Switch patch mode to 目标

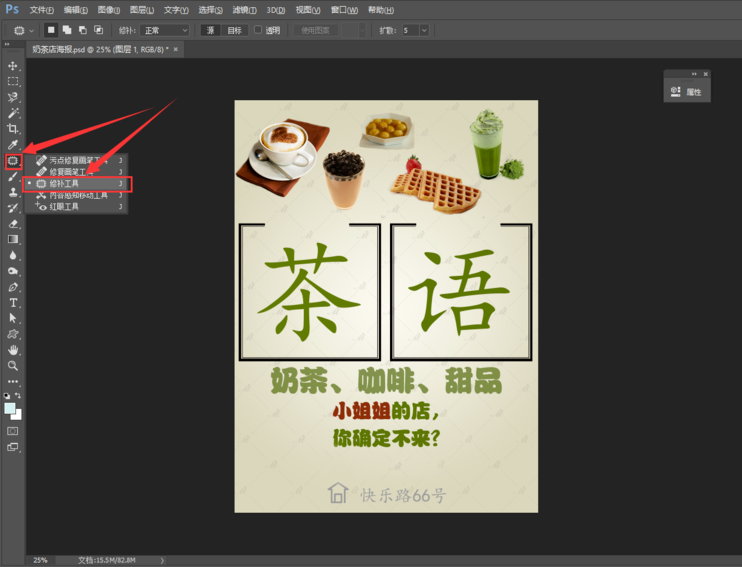(233, 30)
